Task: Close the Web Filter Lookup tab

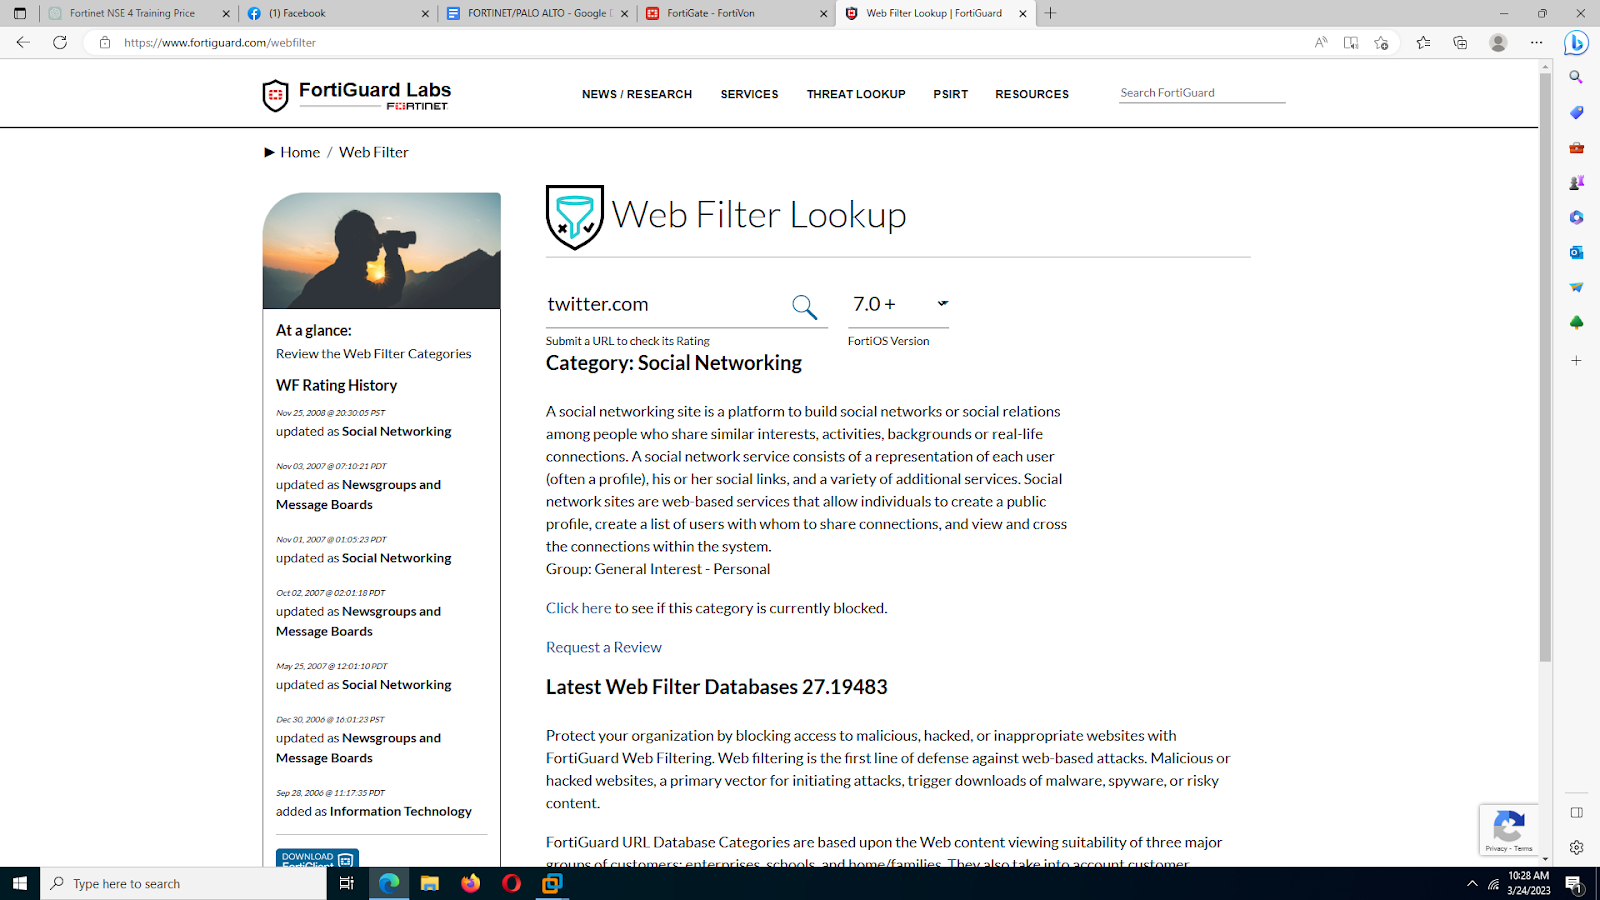Action: 1023,13
